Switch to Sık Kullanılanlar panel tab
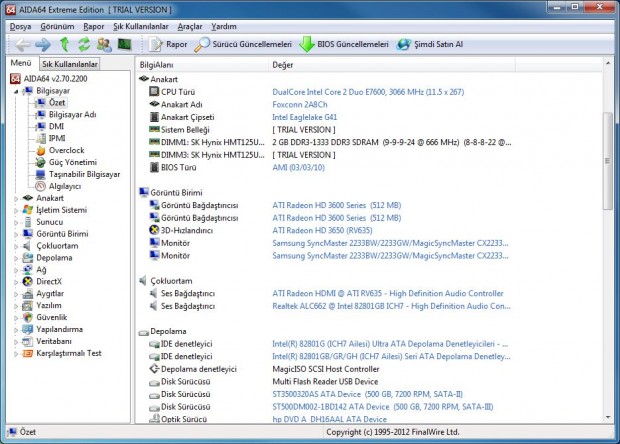620x444 pixels. coord(70,64)
